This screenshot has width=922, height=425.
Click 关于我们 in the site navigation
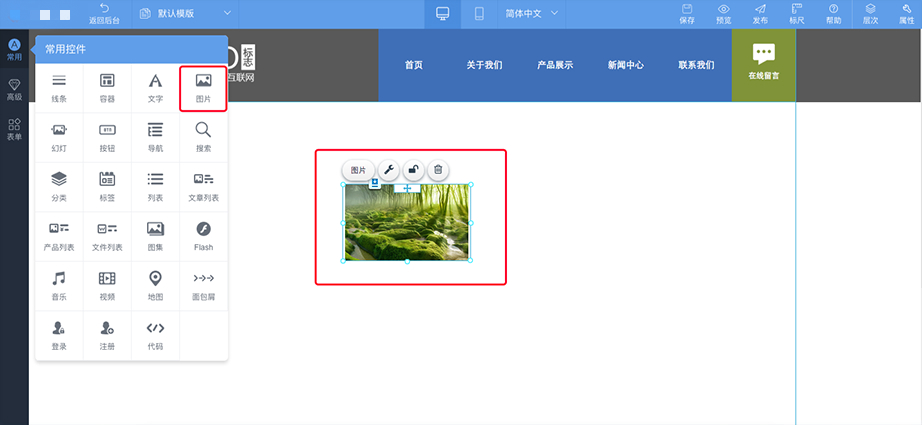click(484, 65)
